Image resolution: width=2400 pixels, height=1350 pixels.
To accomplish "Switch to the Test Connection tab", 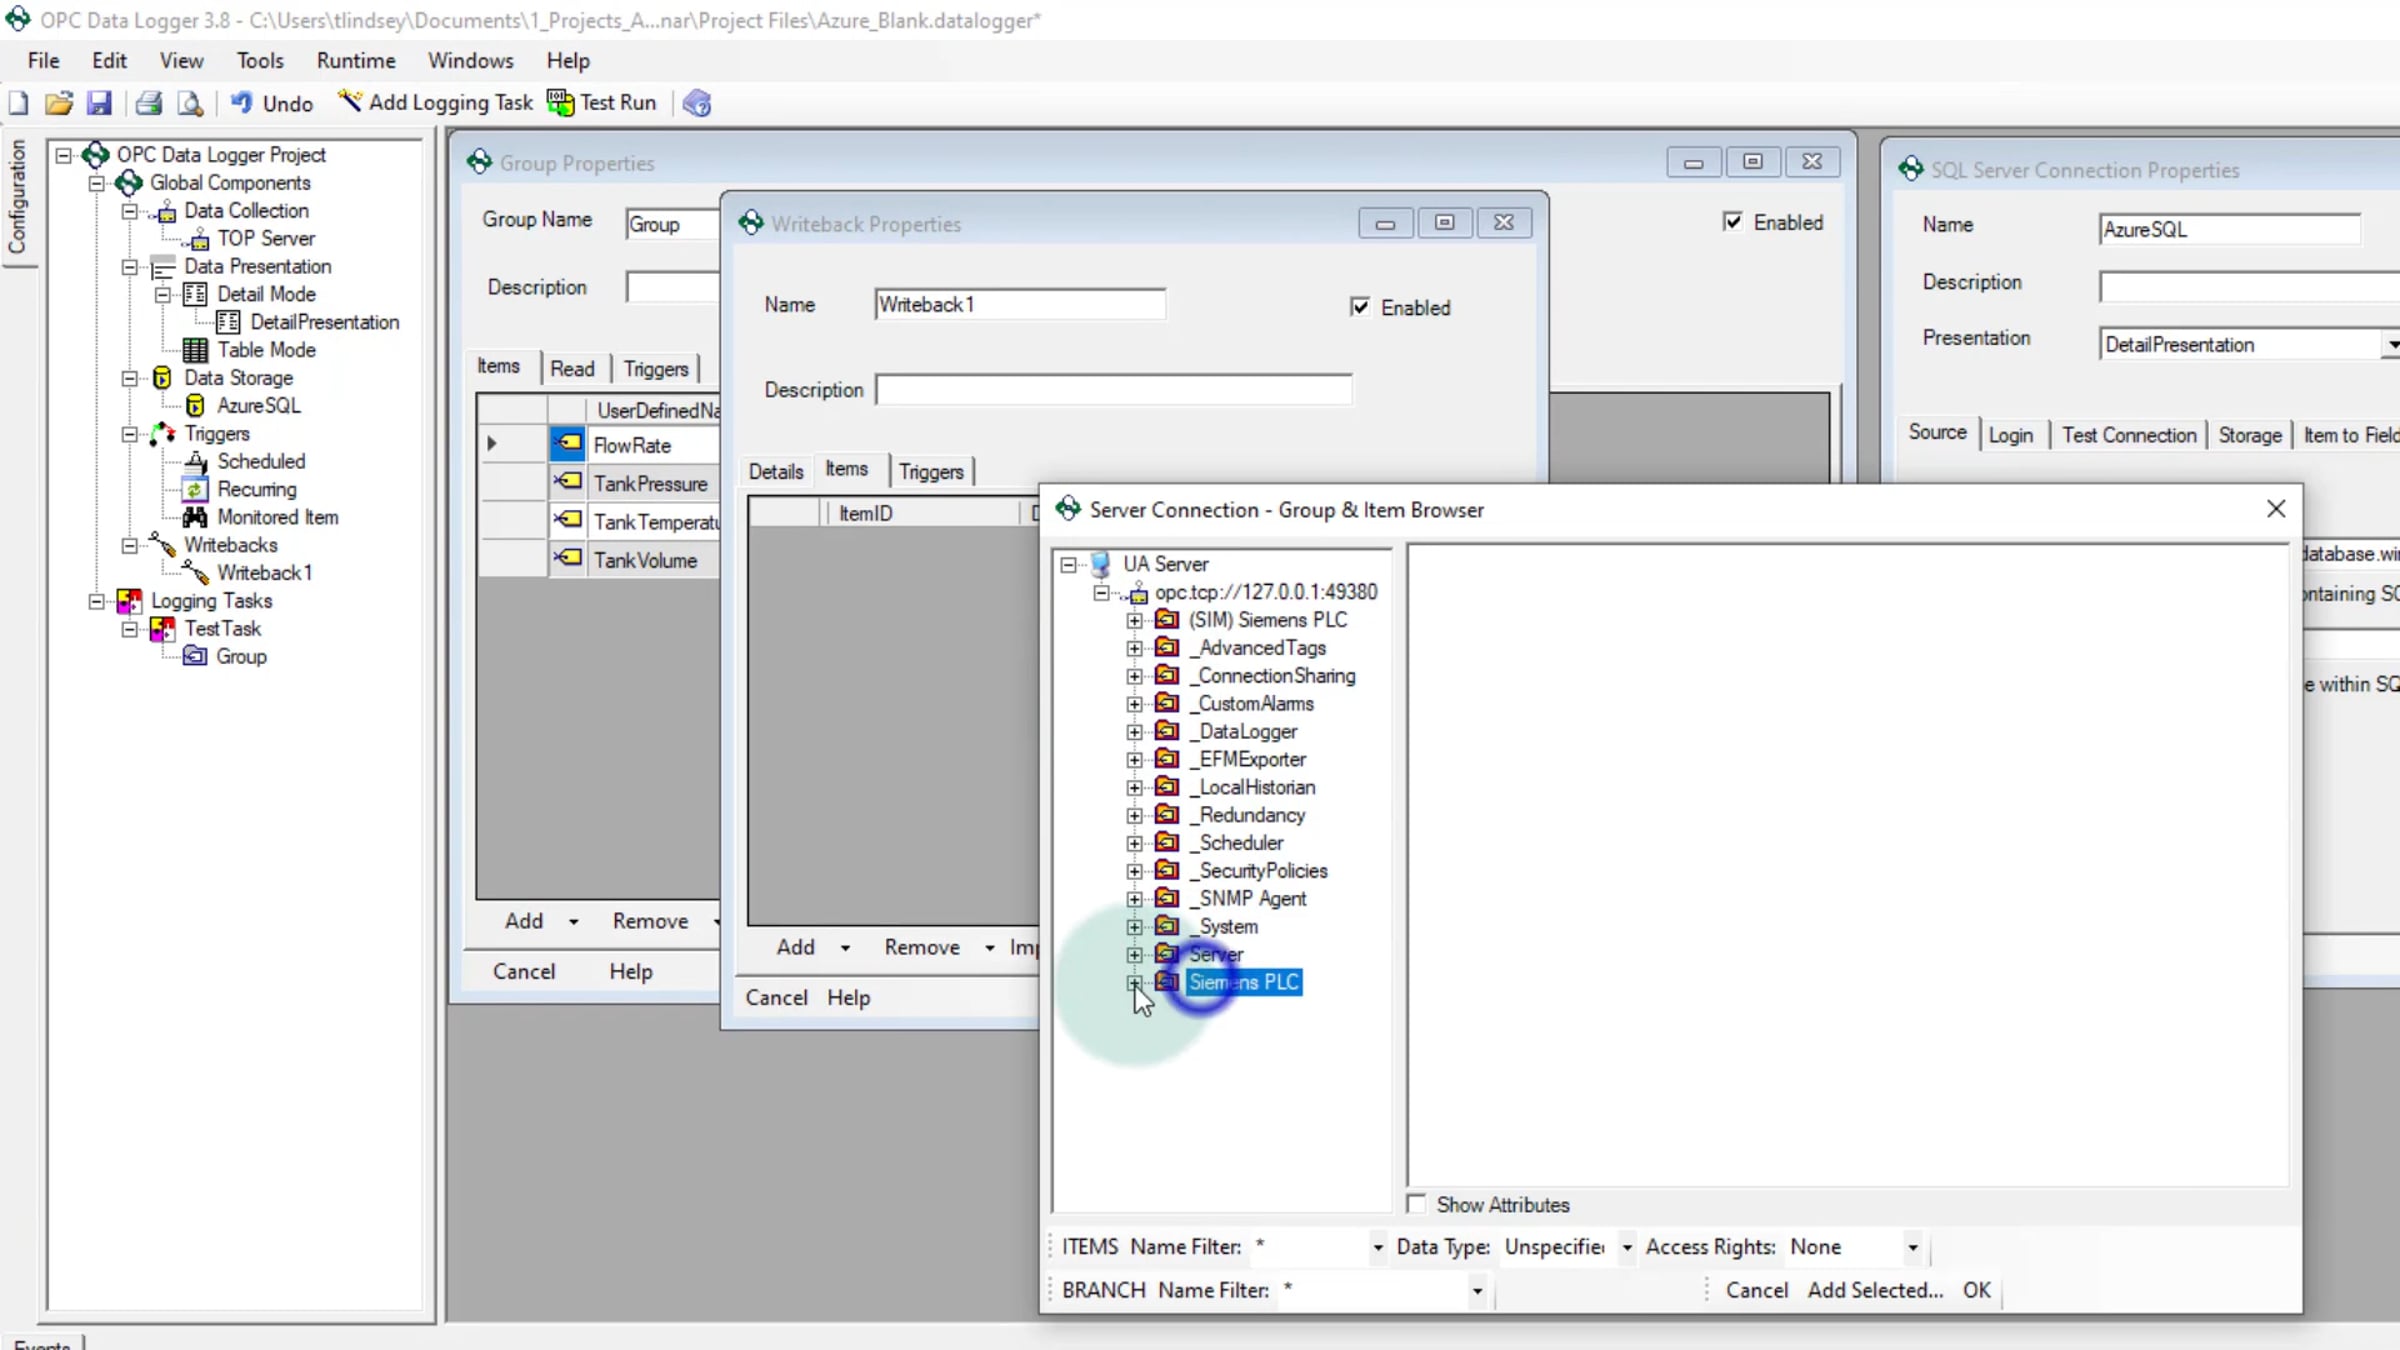I will coord(2128,435).
